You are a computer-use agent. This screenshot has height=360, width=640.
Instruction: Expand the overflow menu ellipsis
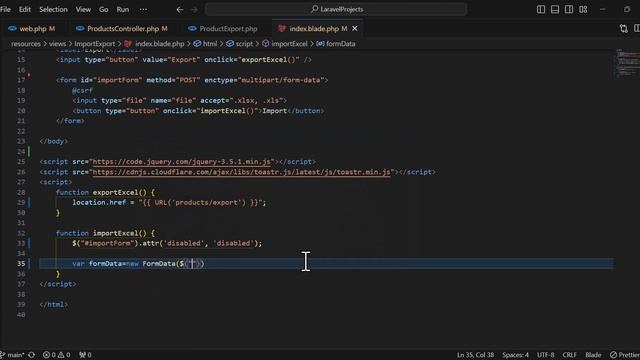click(x=143, y=9)
